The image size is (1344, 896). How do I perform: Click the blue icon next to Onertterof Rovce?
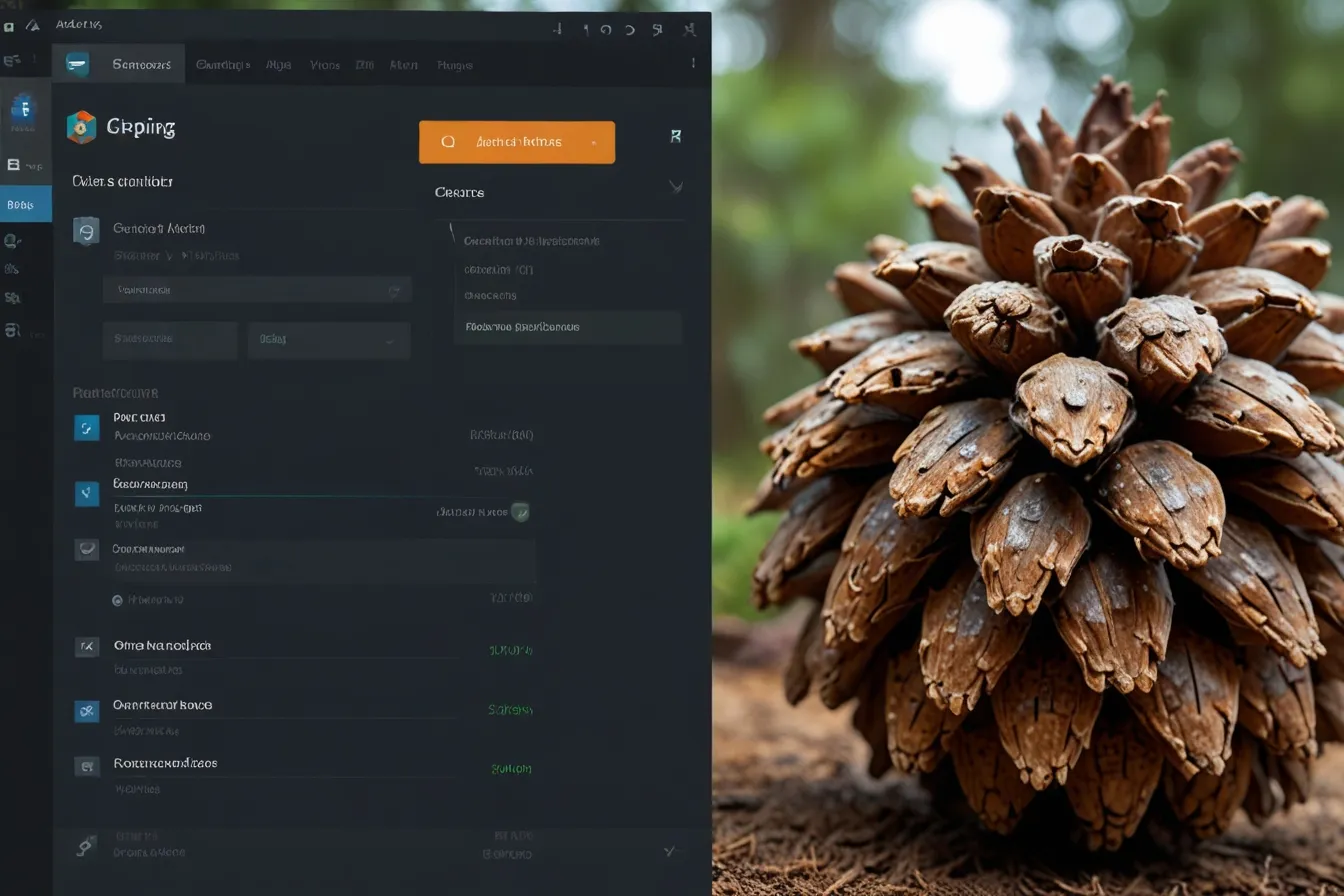(87, 711)
